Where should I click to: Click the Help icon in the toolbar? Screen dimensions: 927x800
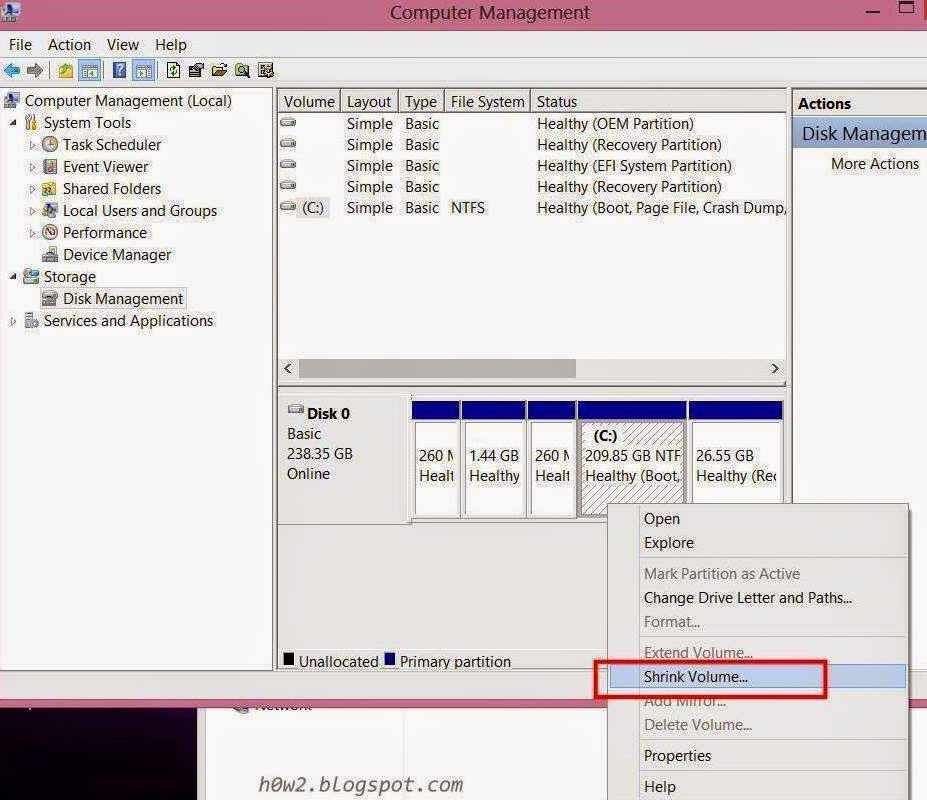[x=118, y=70]
